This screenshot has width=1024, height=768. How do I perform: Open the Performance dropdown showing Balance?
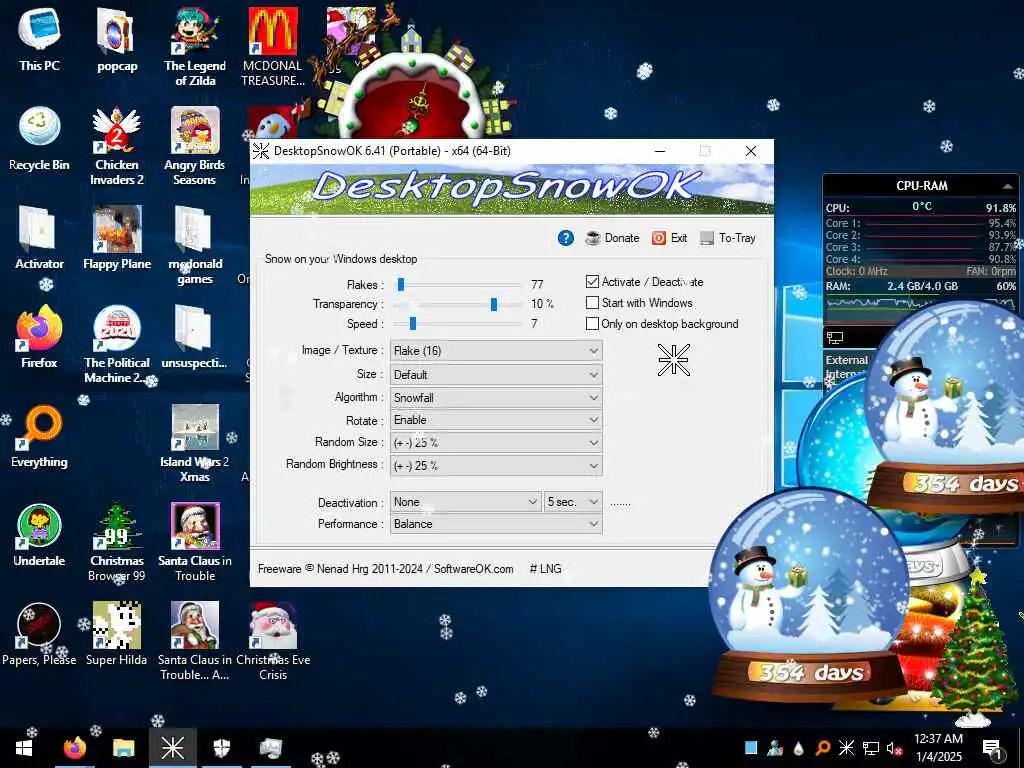click(496, 524)
